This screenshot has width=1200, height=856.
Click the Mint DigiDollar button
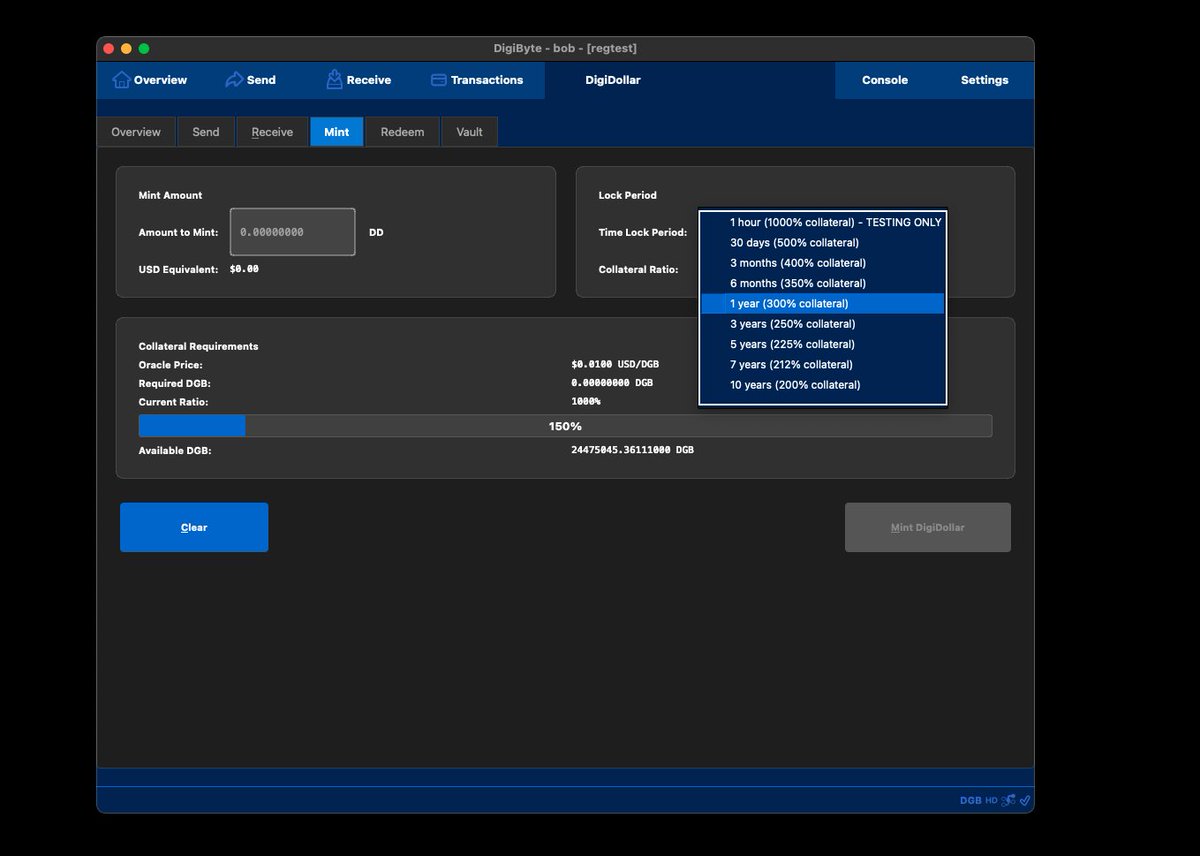[x=928, y=527]
